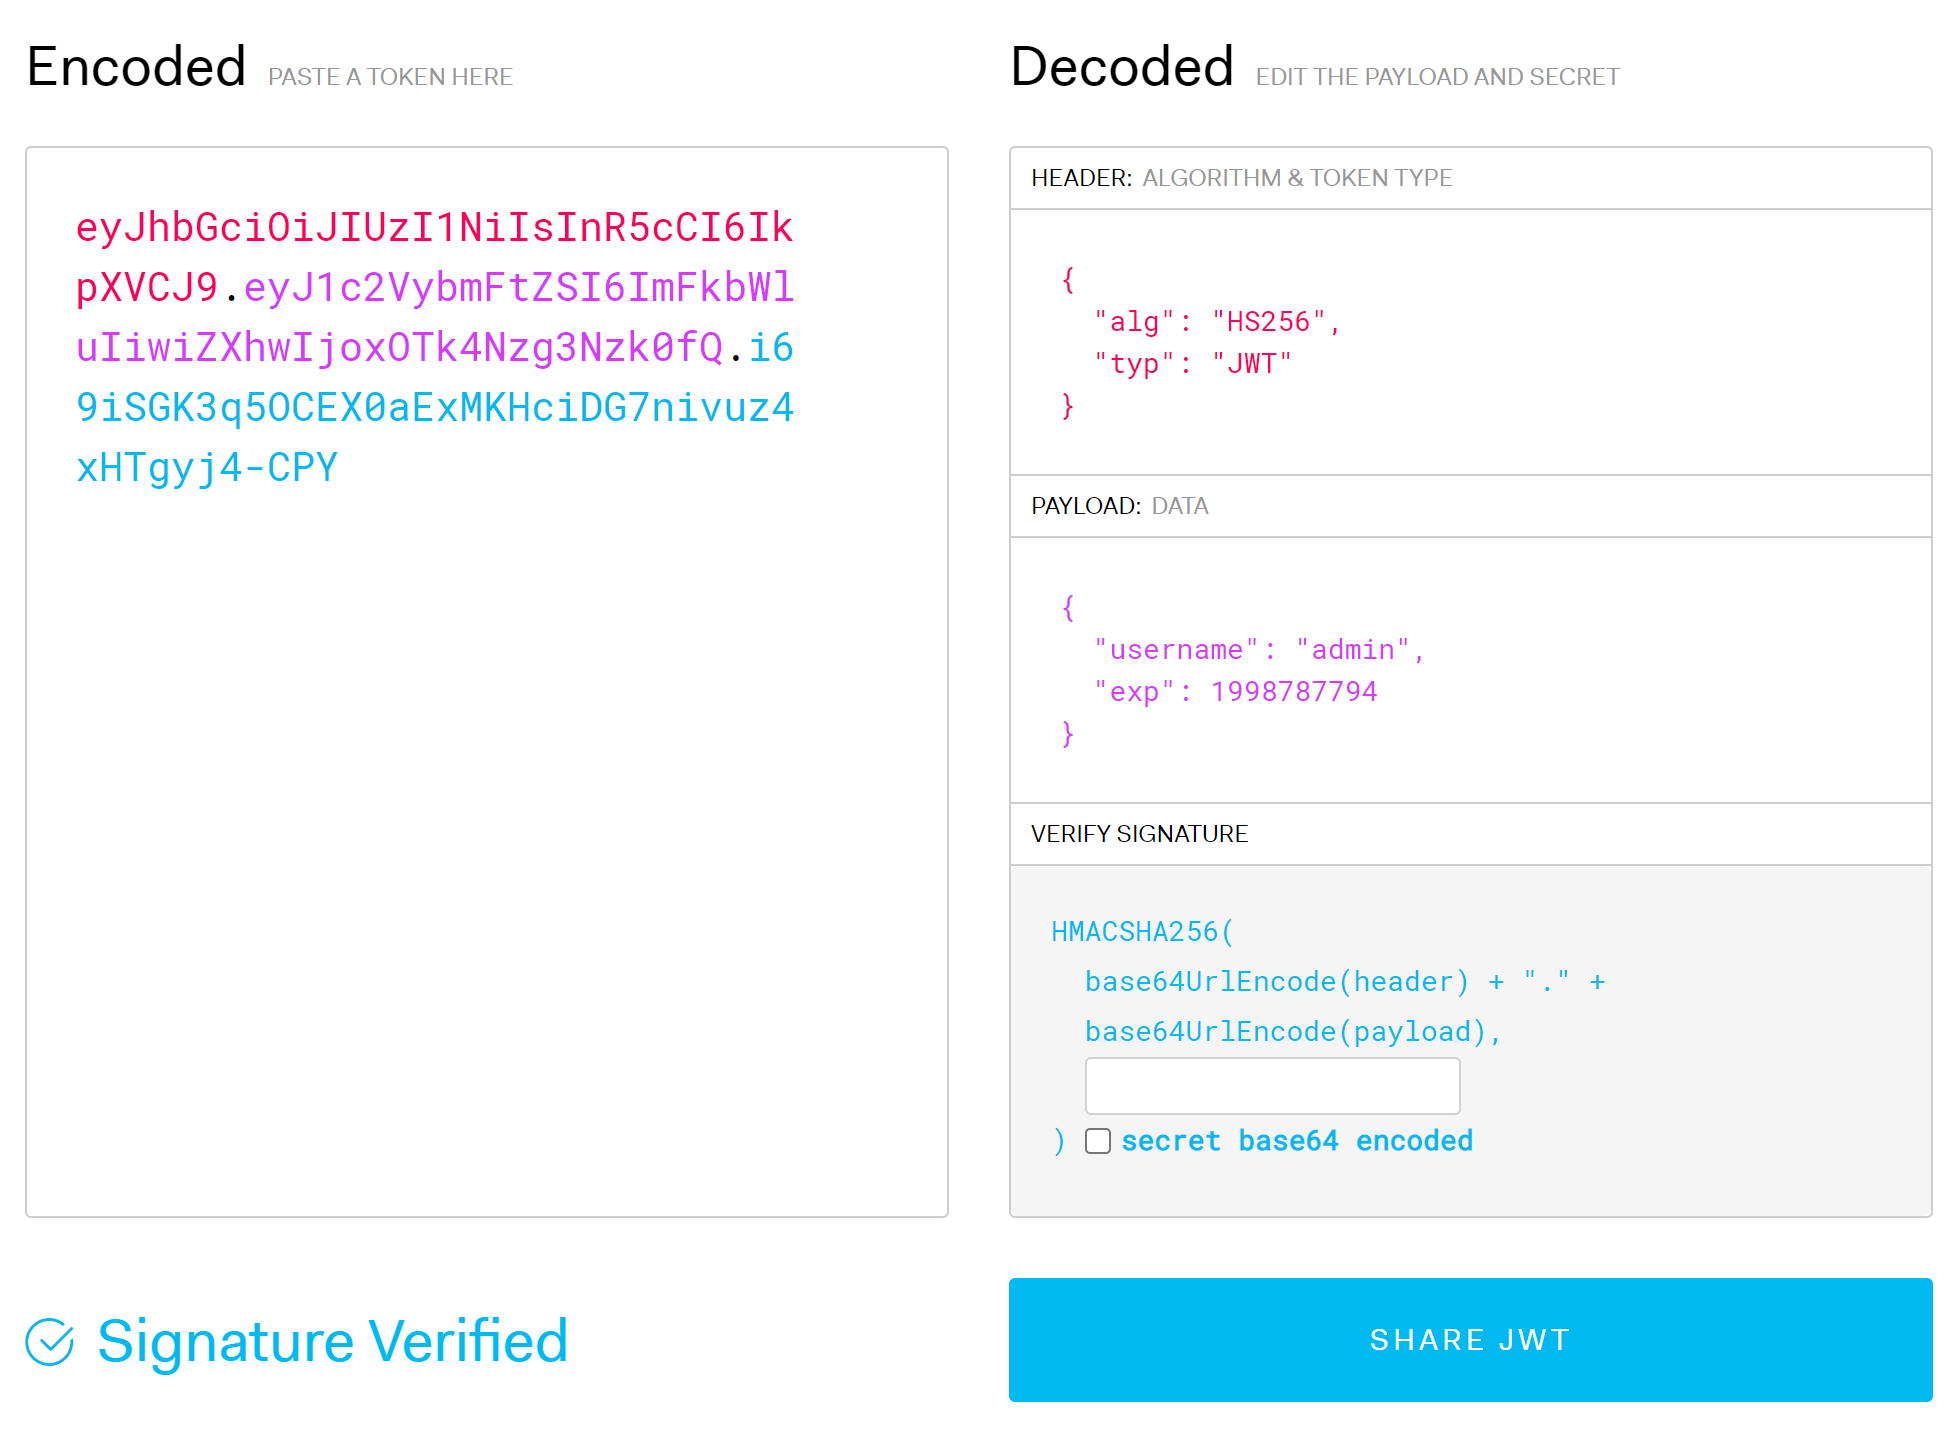Viewport: 1951px width, 1441px height.
Task: Click the exp value 1998787794
Action: 1293,692
